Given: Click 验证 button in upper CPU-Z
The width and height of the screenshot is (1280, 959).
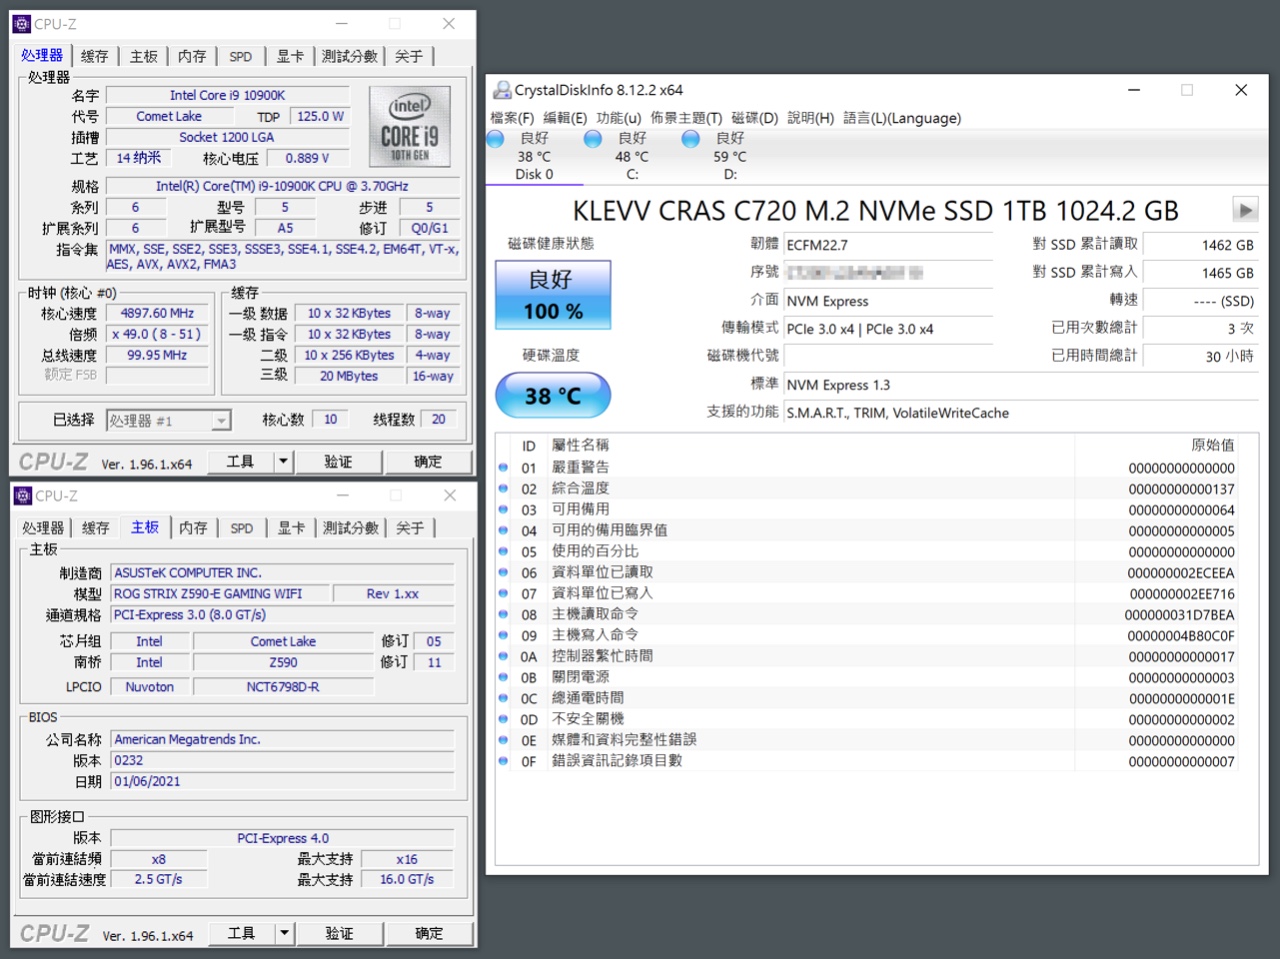Looking at the screenshot, I should coord(338,462).
